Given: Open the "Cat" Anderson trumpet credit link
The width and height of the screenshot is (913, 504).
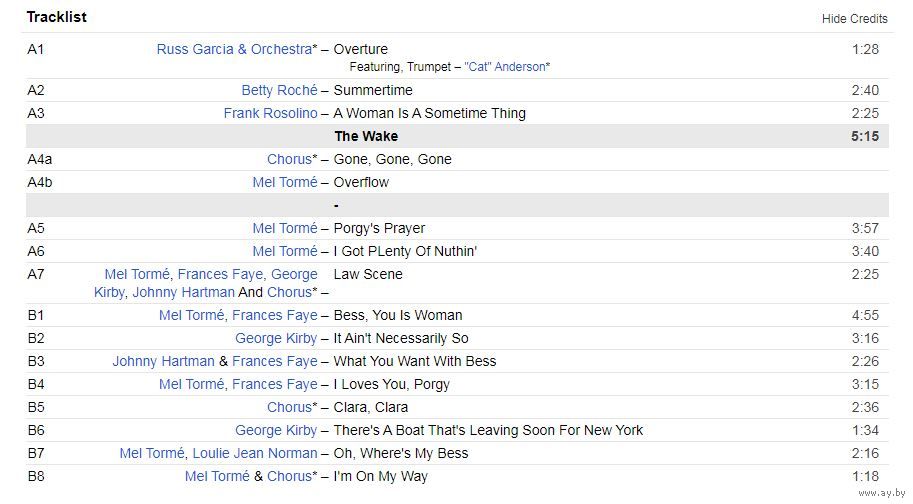Looking at the screenshot, I should tap(504, 67).
